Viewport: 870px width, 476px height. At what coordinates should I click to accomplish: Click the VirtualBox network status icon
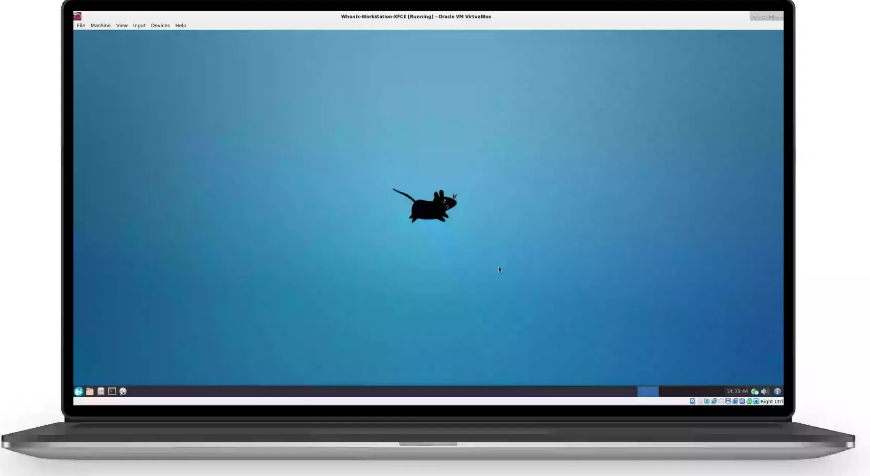(714, 401)
